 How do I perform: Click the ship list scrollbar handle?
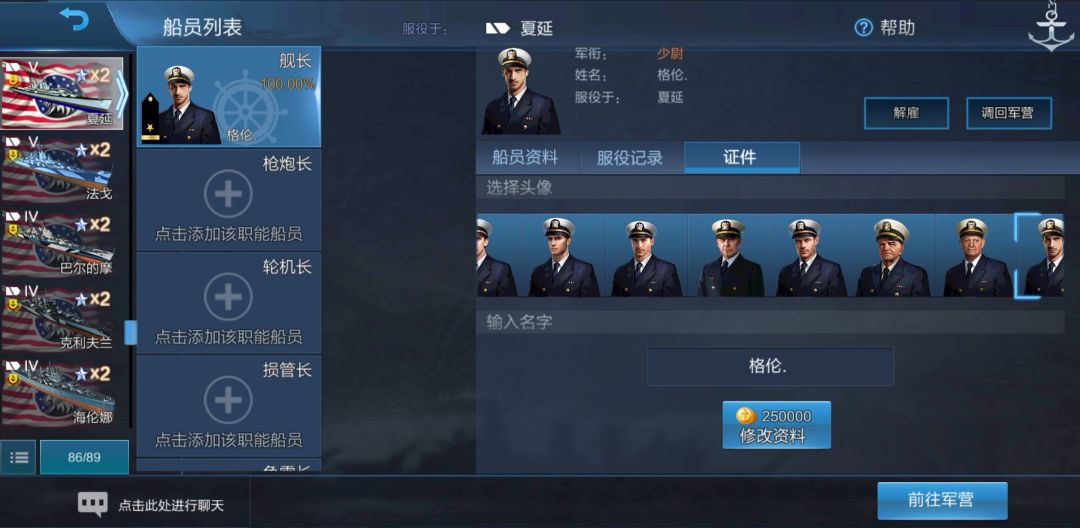click(130, 332)
